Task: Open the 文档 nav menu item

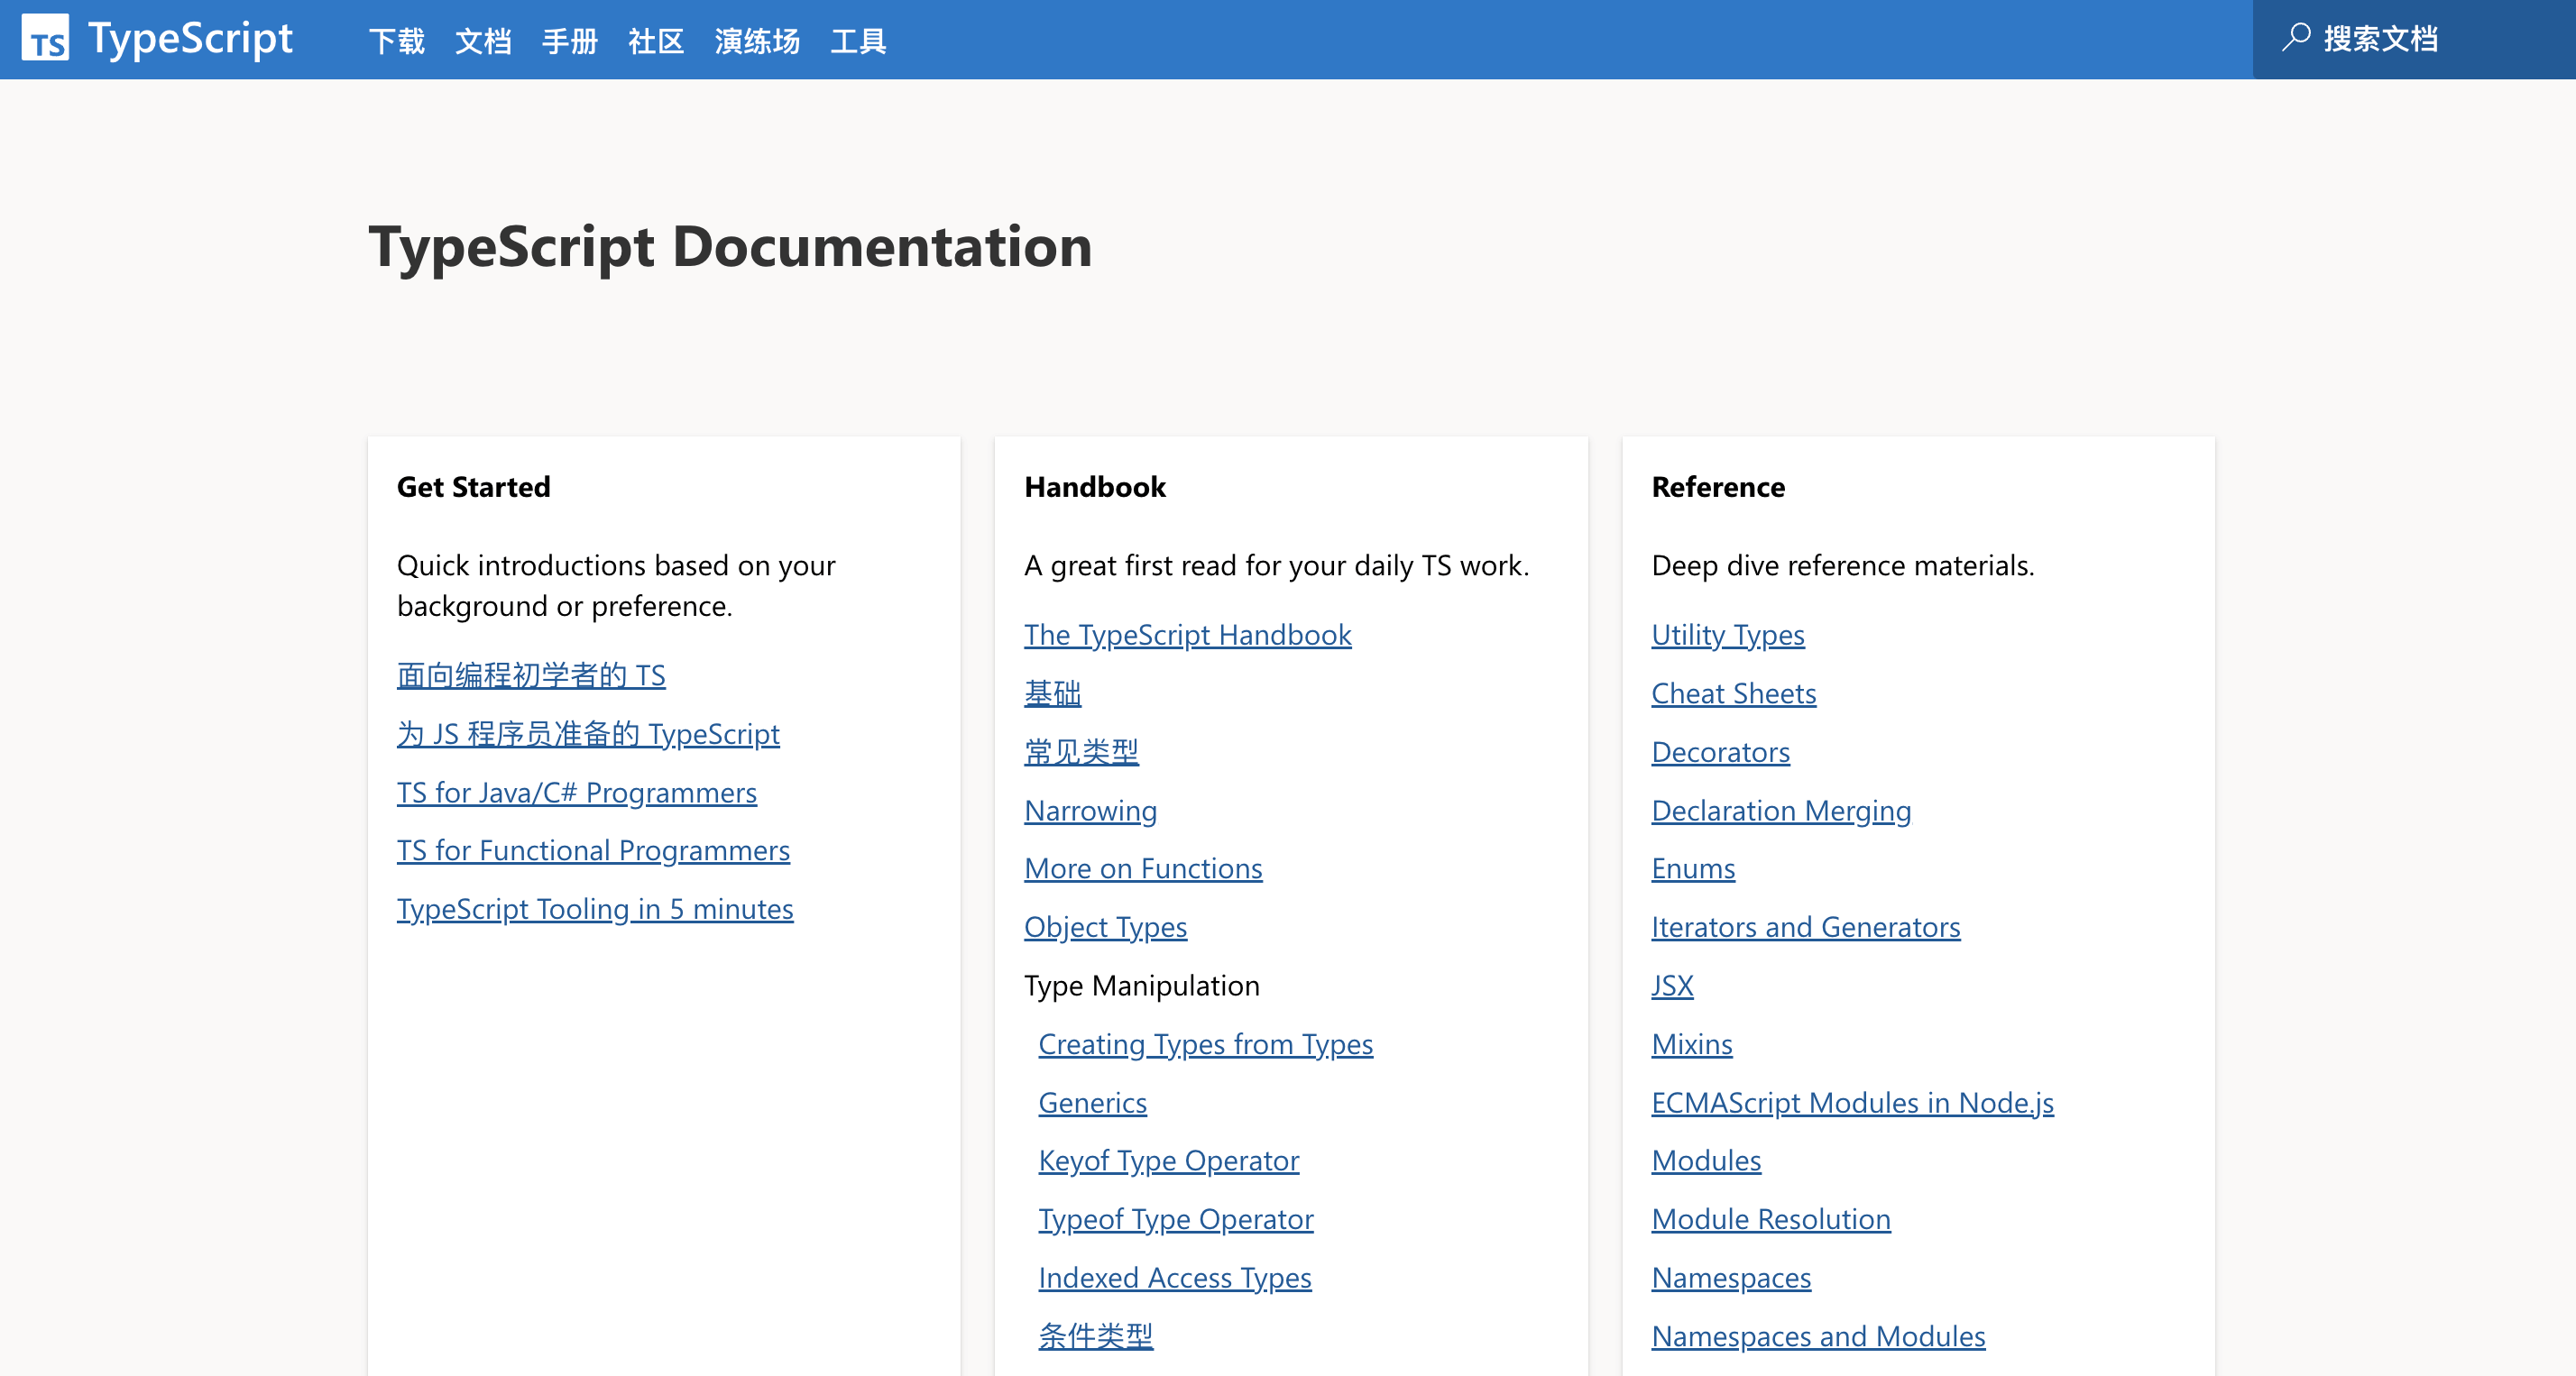Action: click(483, 41)
